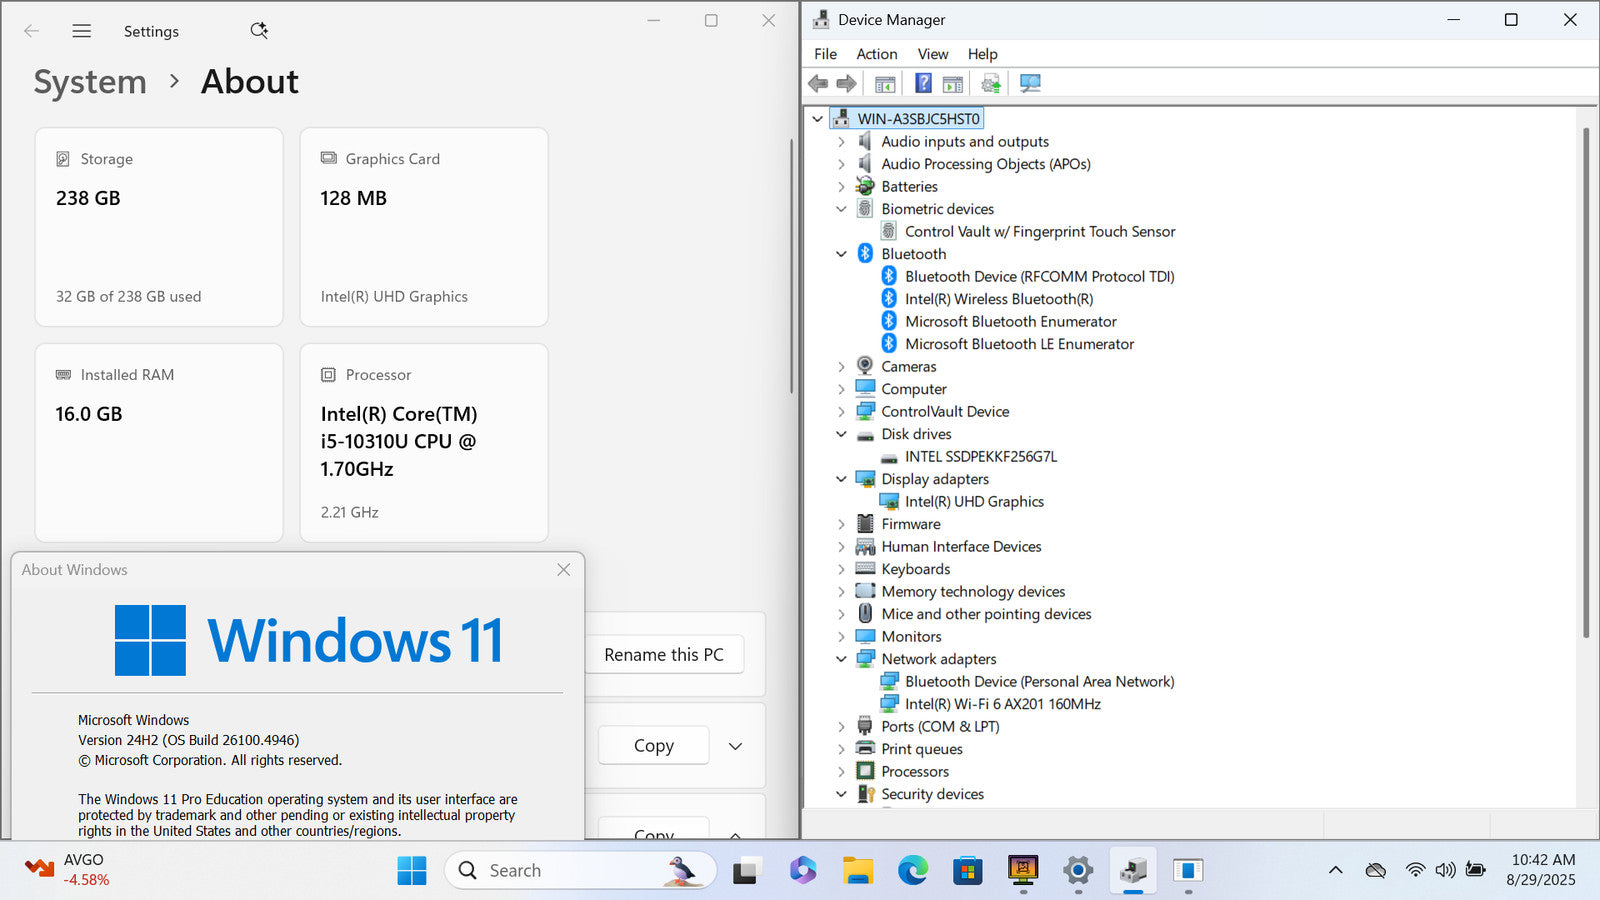Expand Ports (COM & LPT) category
1600x900 pixels.
tap(841, 727)
